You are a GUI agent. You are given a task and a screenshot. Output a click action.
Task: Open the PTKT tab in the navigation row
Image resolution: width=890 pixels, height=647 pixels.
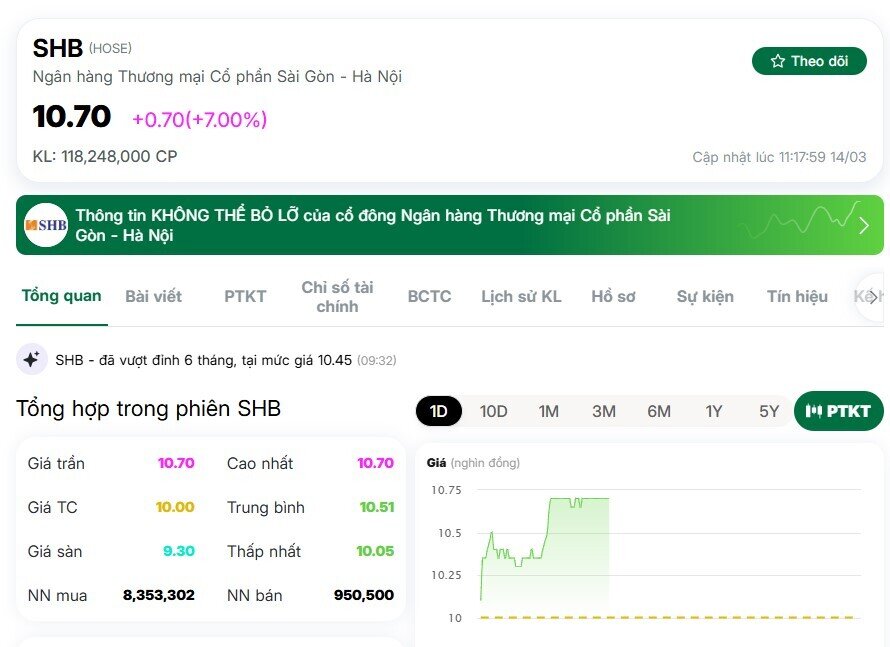245,296
